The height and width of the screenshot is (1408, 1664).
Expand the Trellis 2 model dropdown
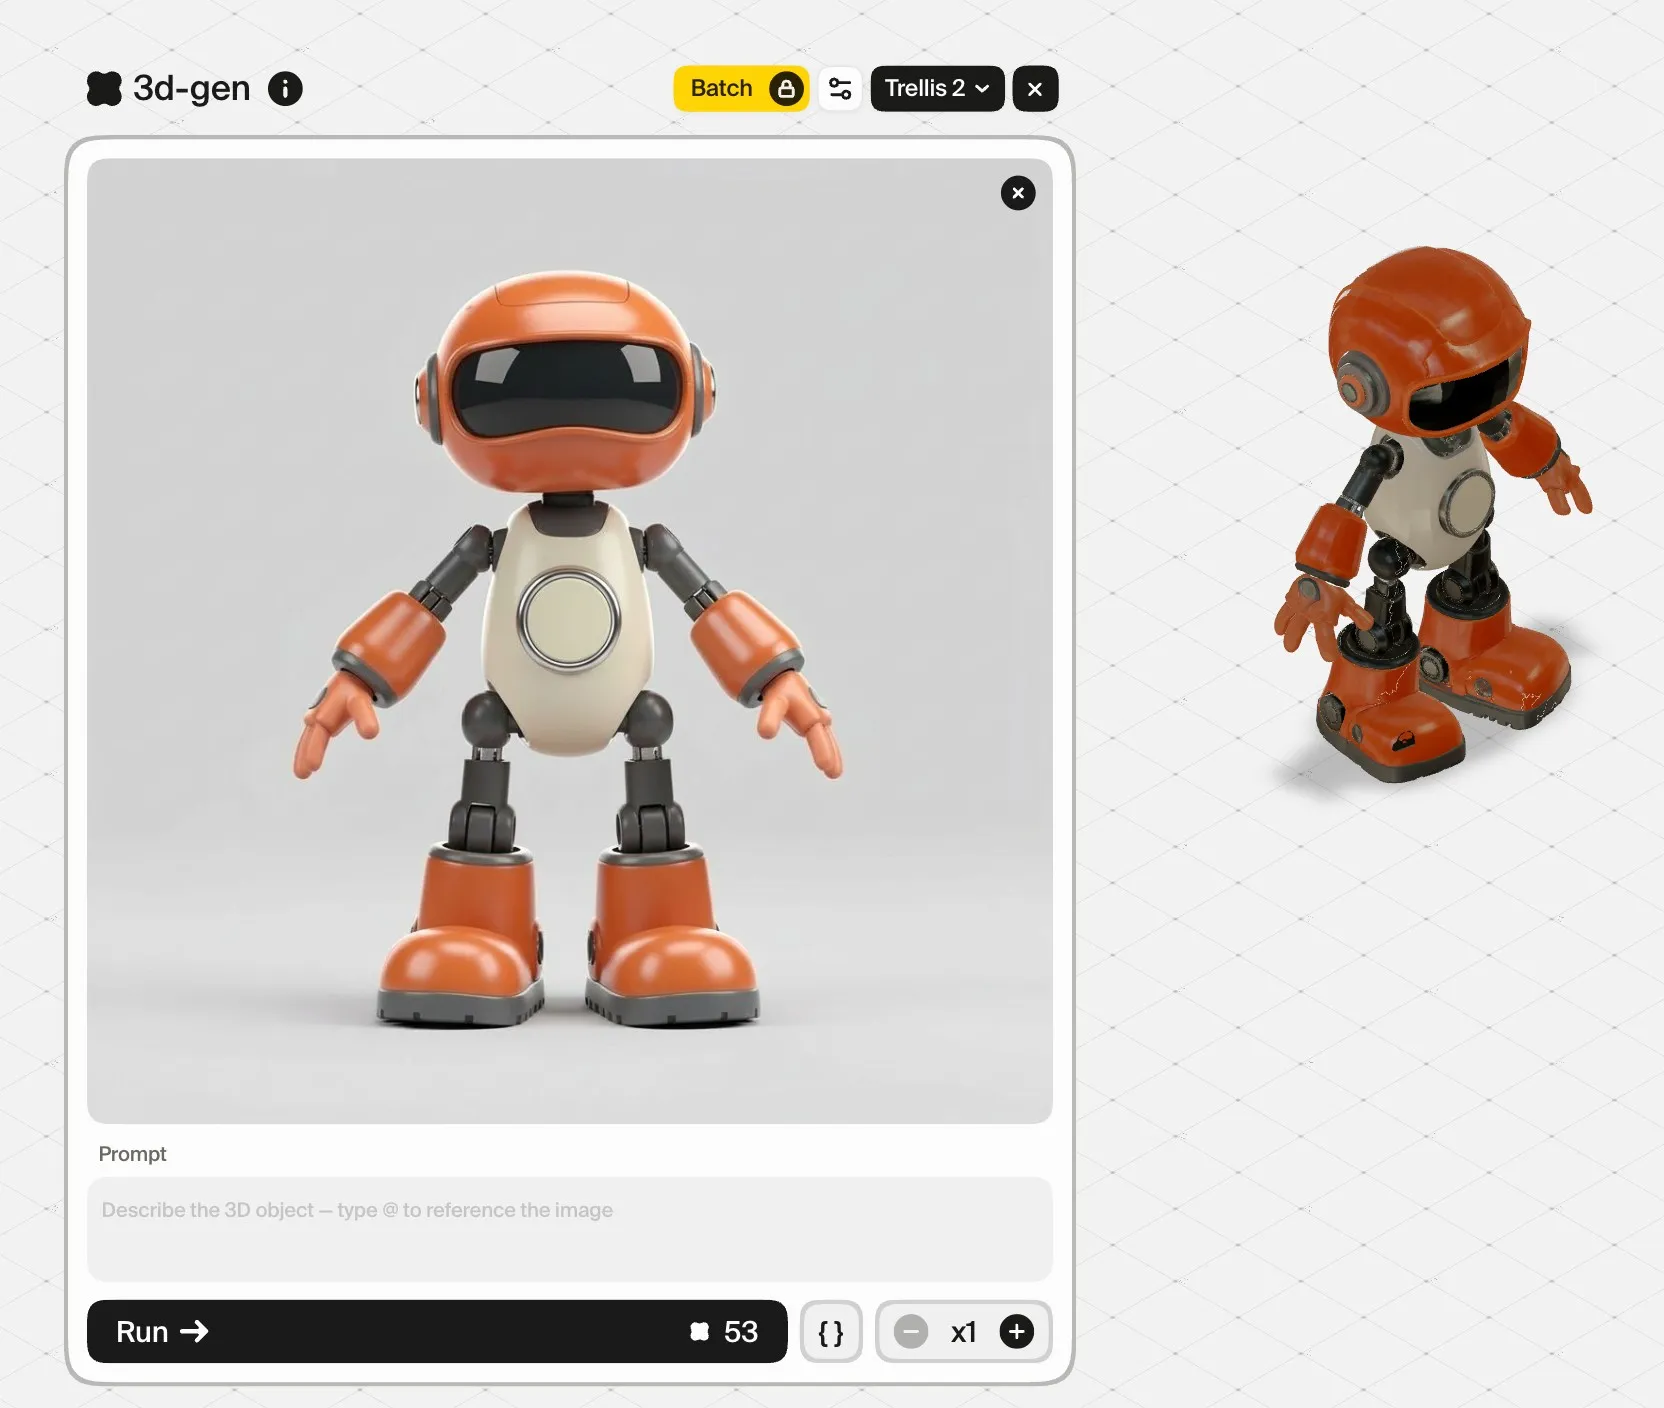[x=937, y=88]
